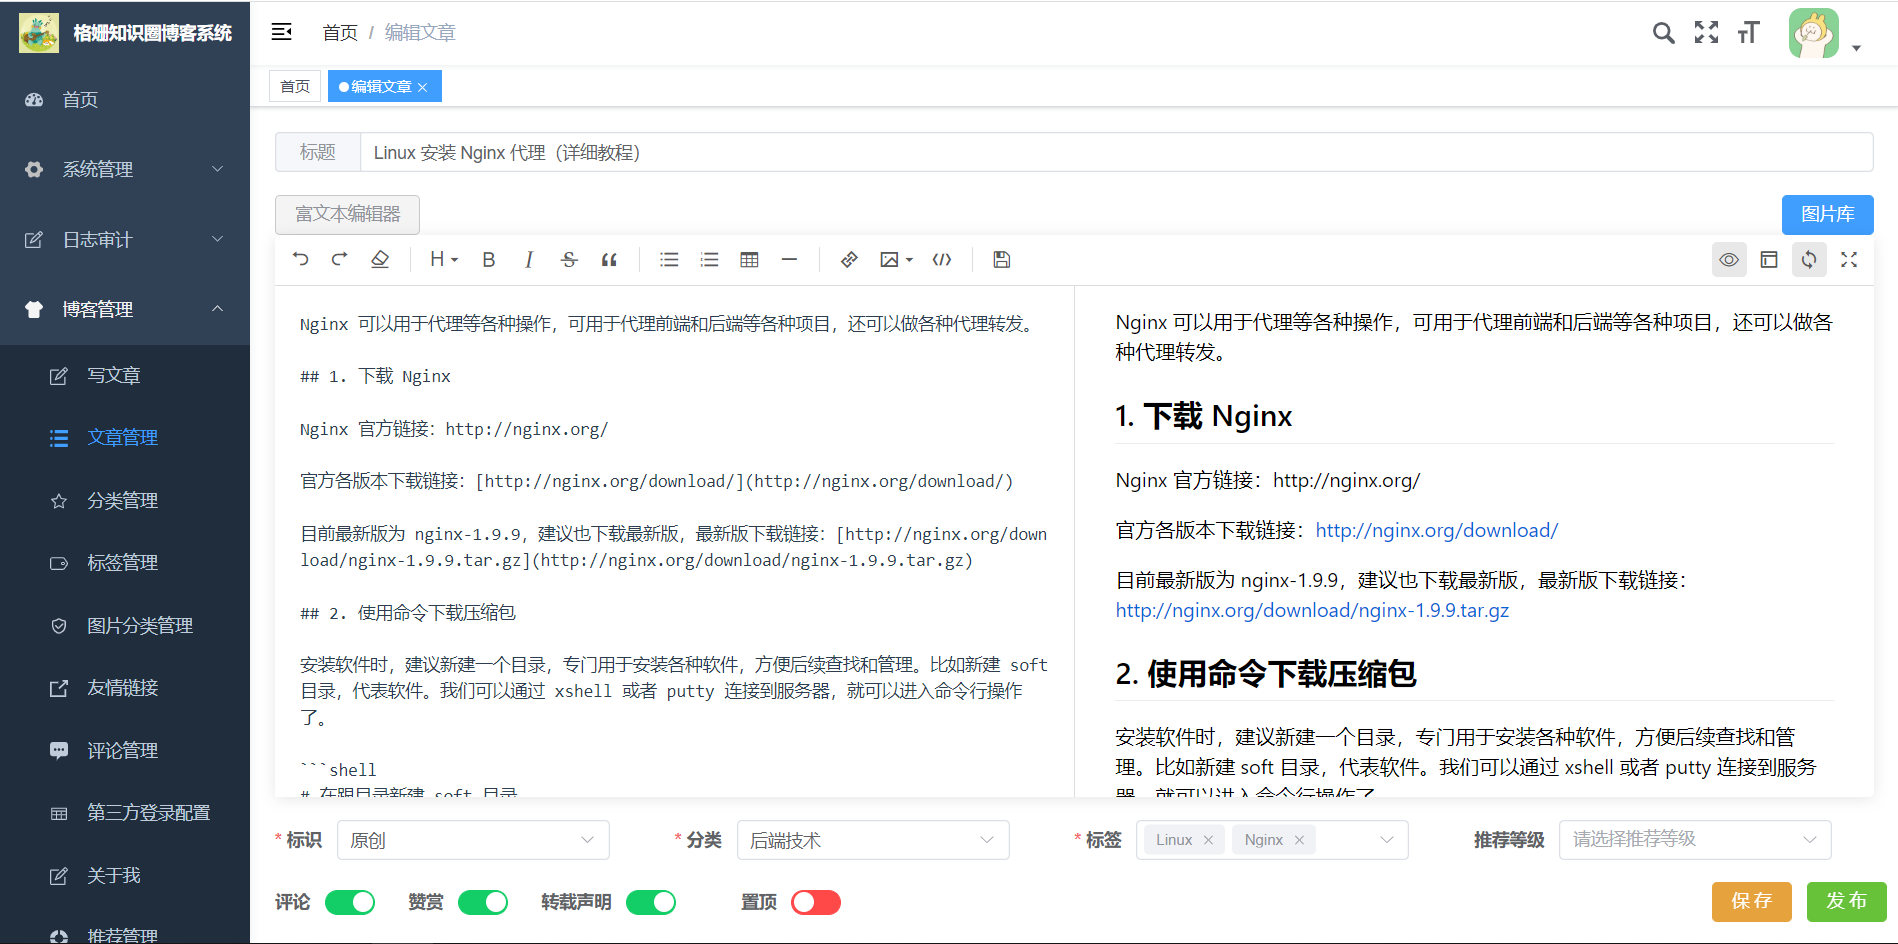1898x944 pixels.
Task: Toggle the 赞赏 switch
Action: coord(483,902)
